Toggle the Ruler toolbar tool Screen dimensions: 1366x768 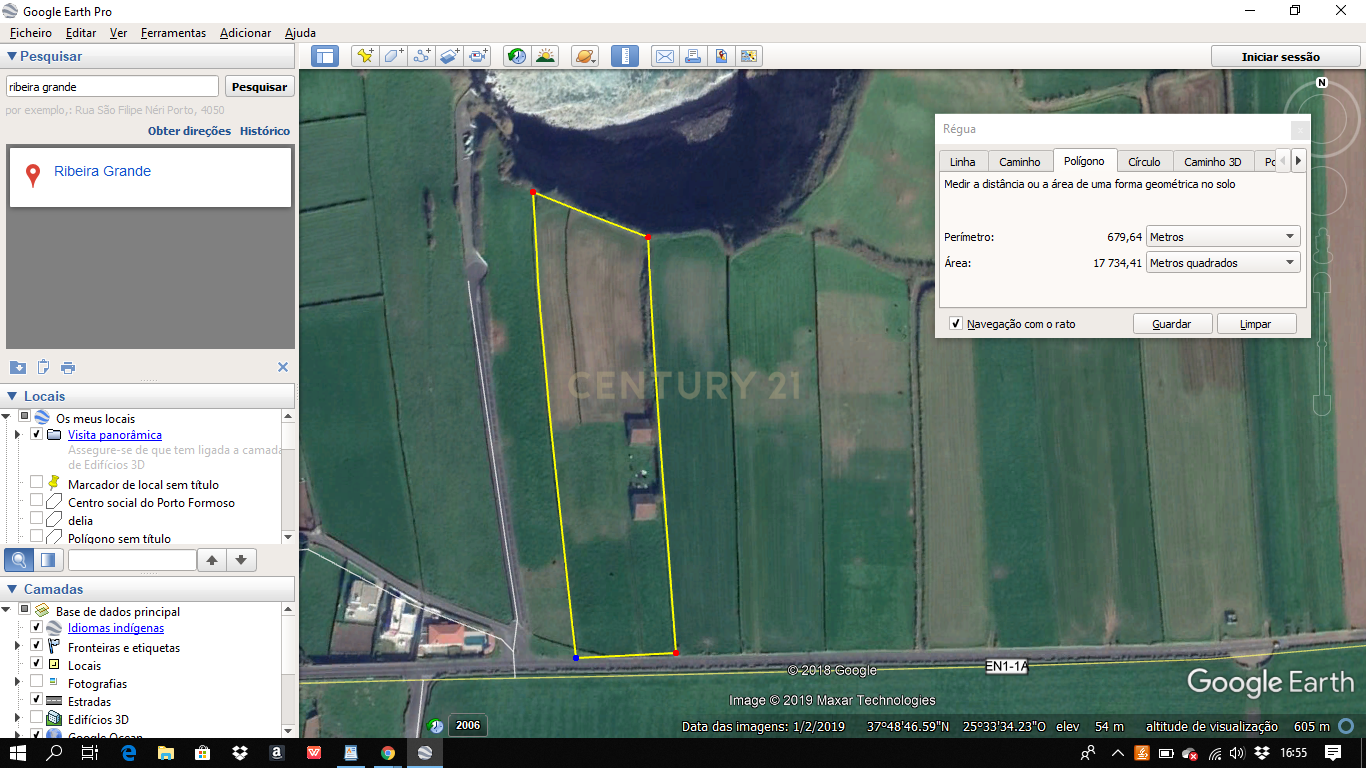[624, 56]
